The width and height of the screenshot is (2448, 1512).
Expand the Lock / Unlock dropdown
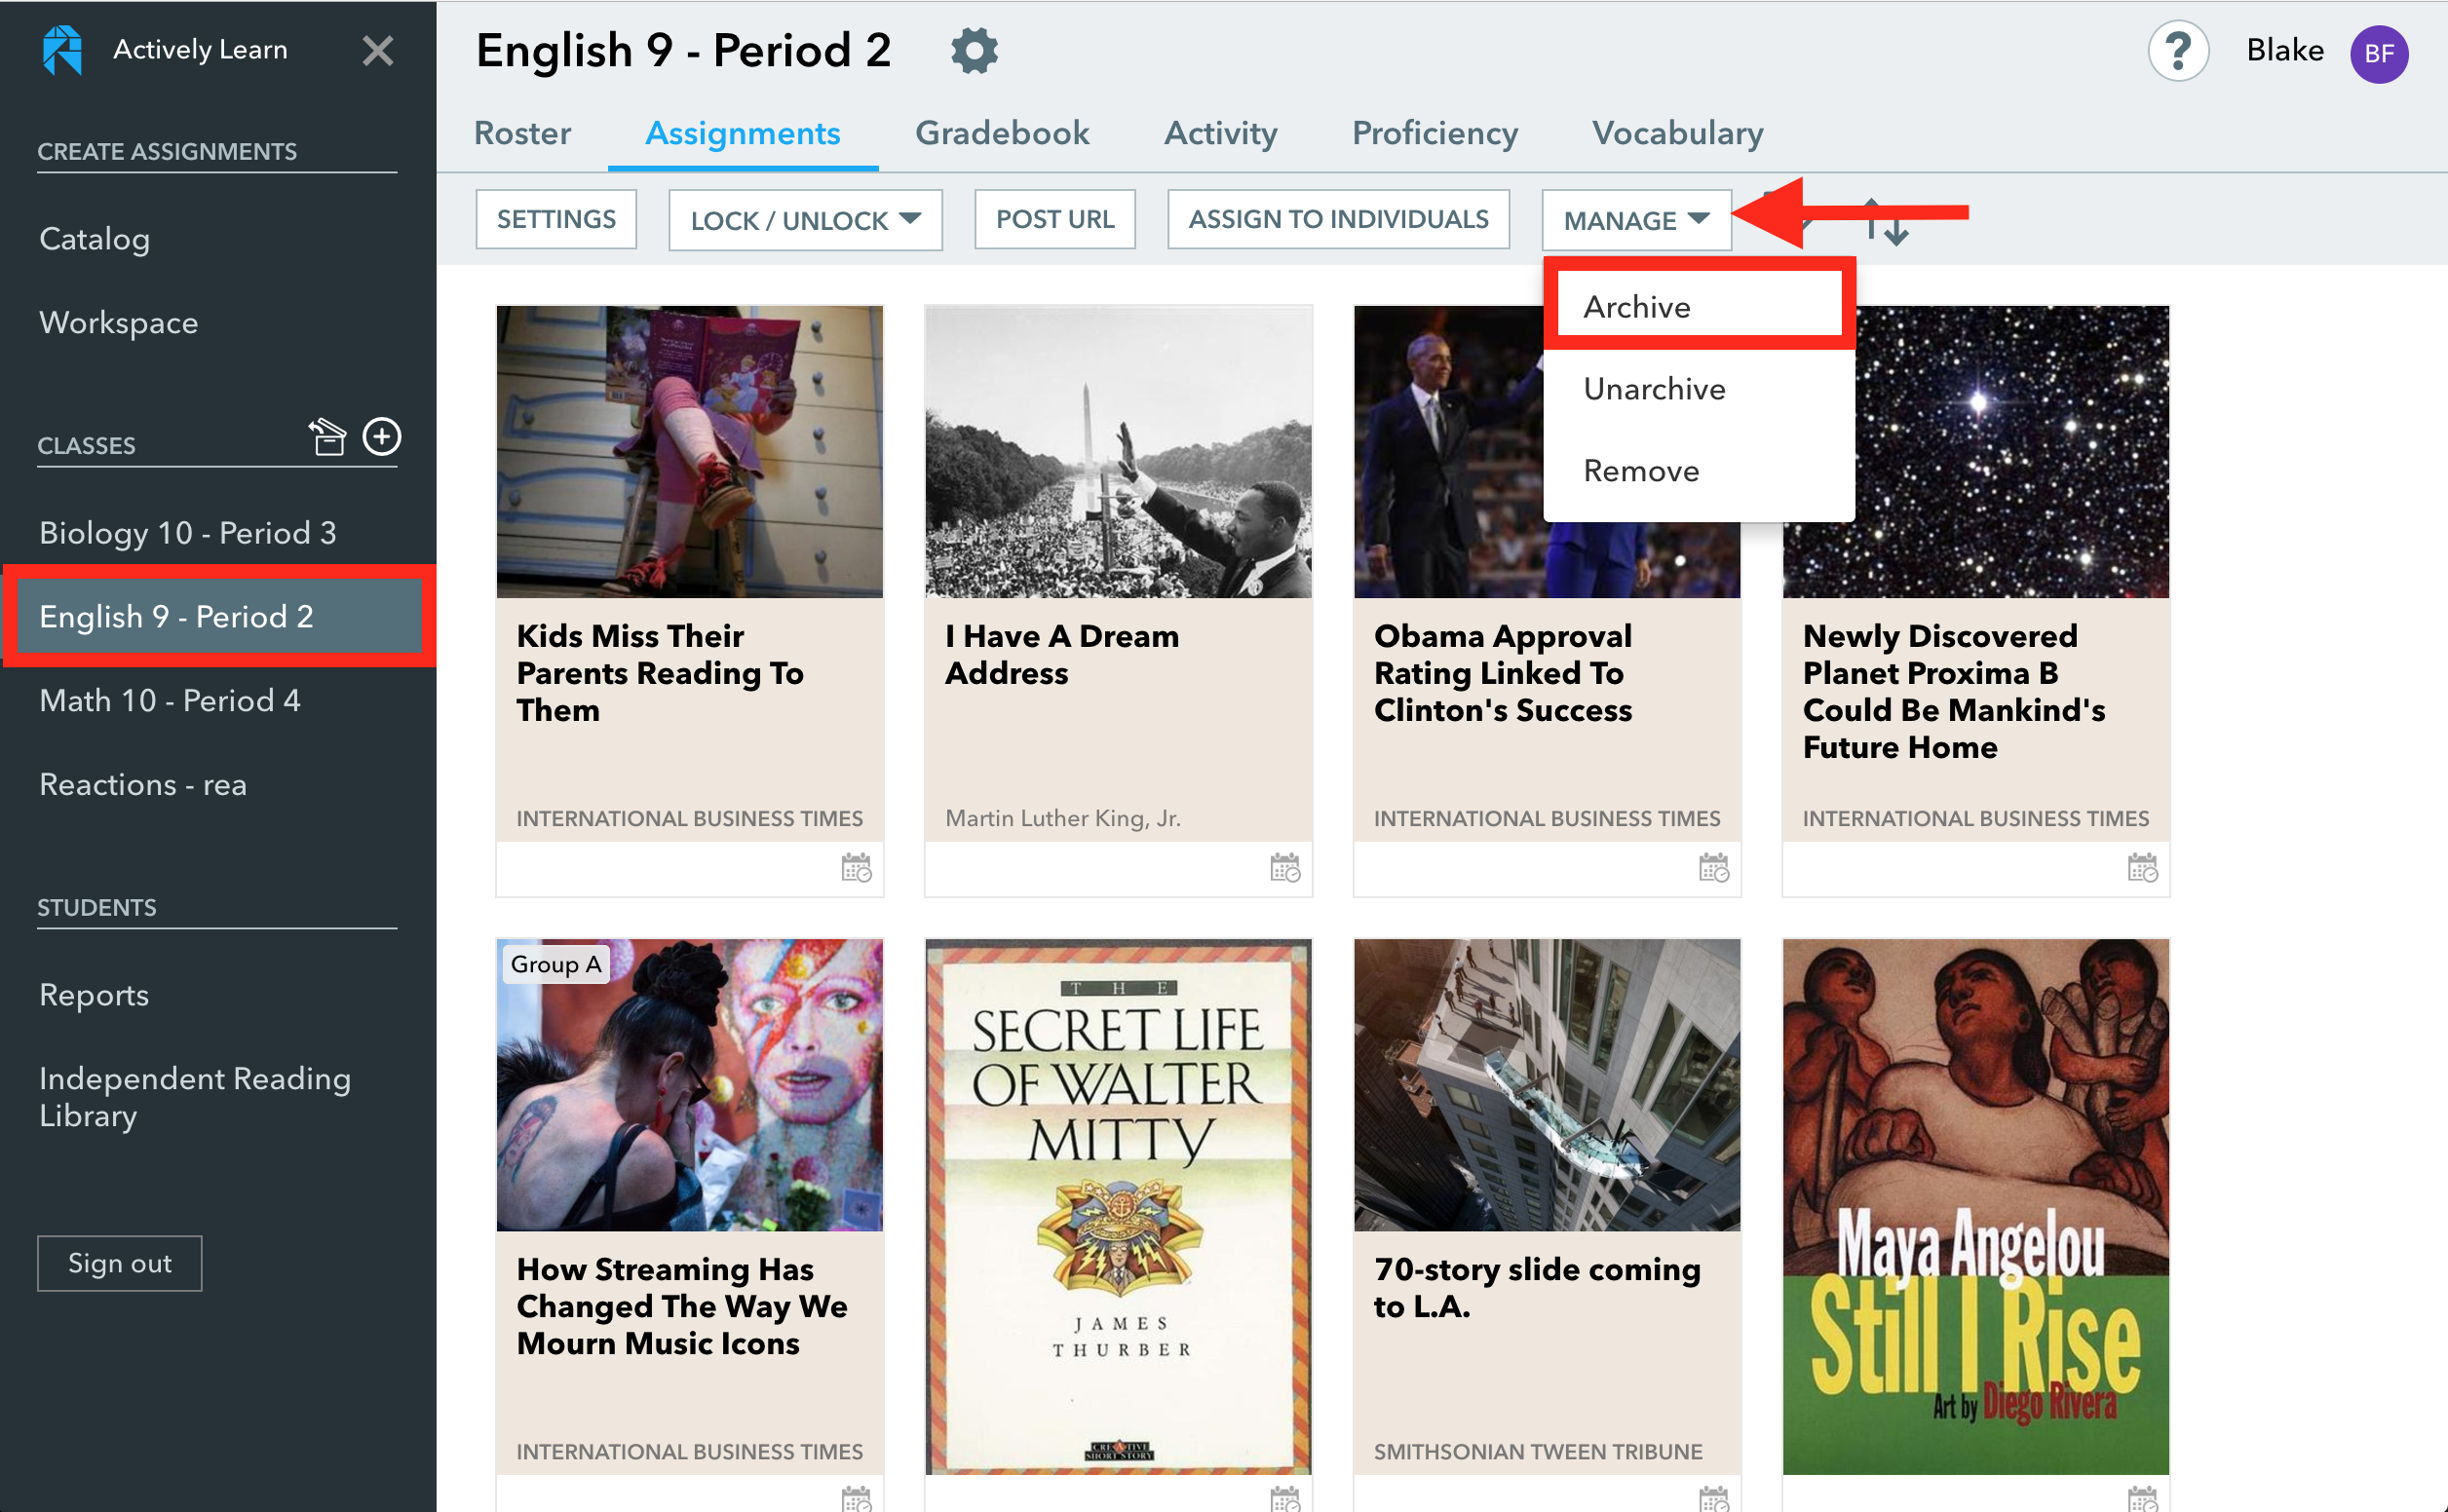[805, 220]
